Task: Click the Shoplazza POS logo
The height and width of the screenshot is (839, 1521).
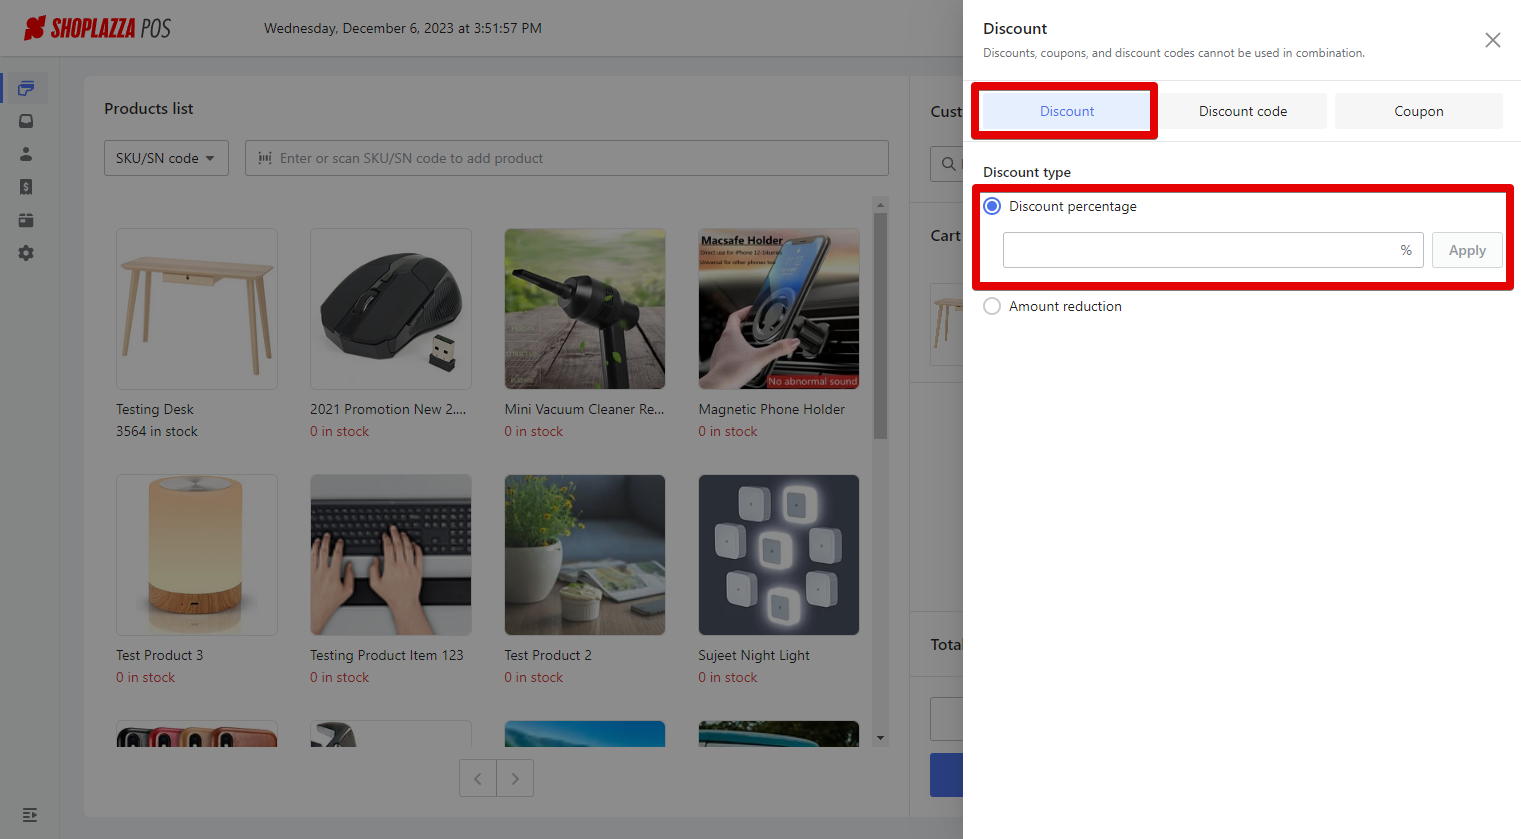Action: click(x=97, y=28)
